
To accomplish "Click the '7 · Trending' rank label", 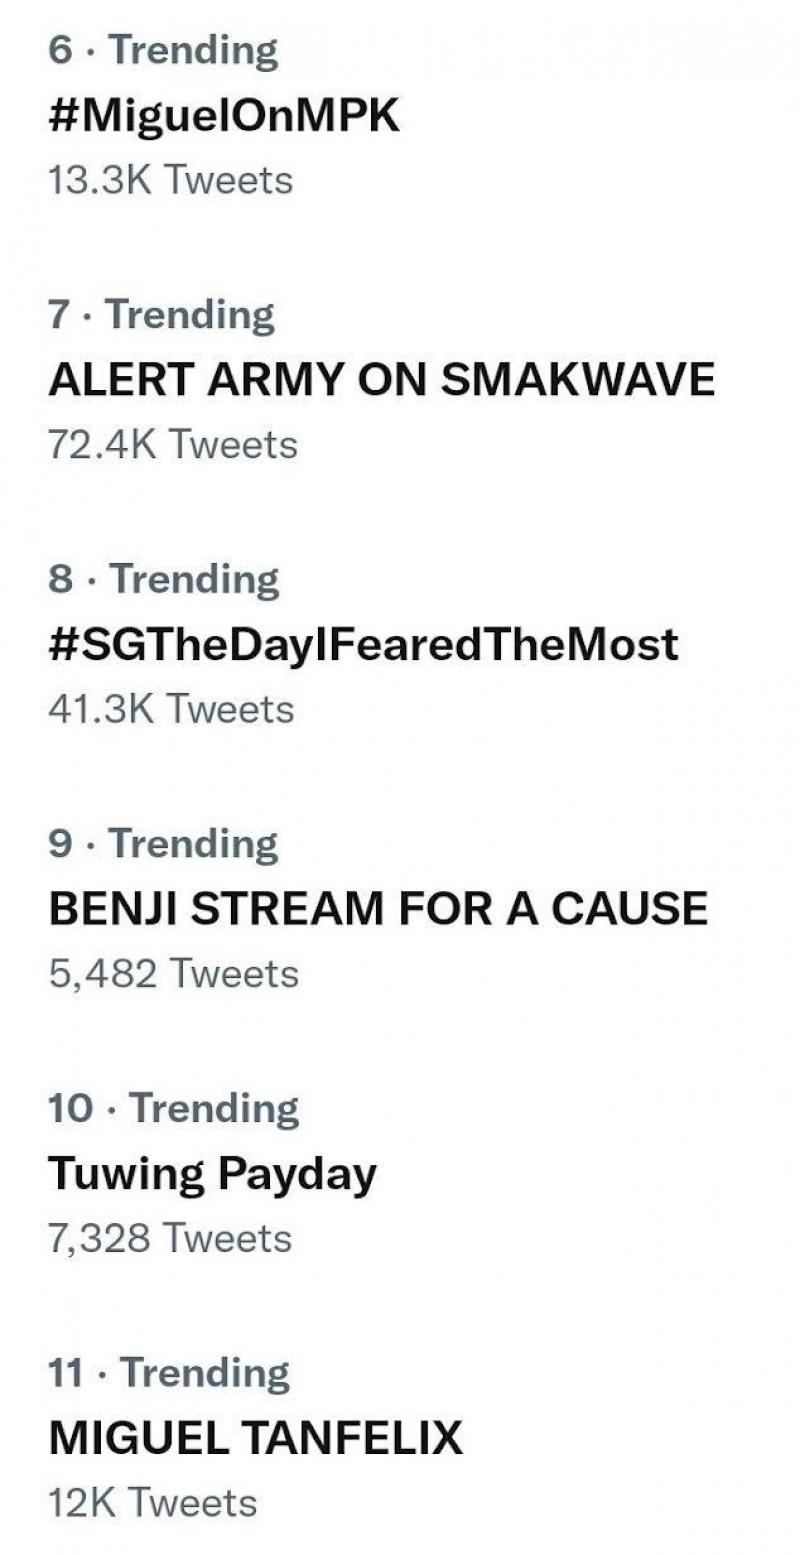I will [161, 315].
